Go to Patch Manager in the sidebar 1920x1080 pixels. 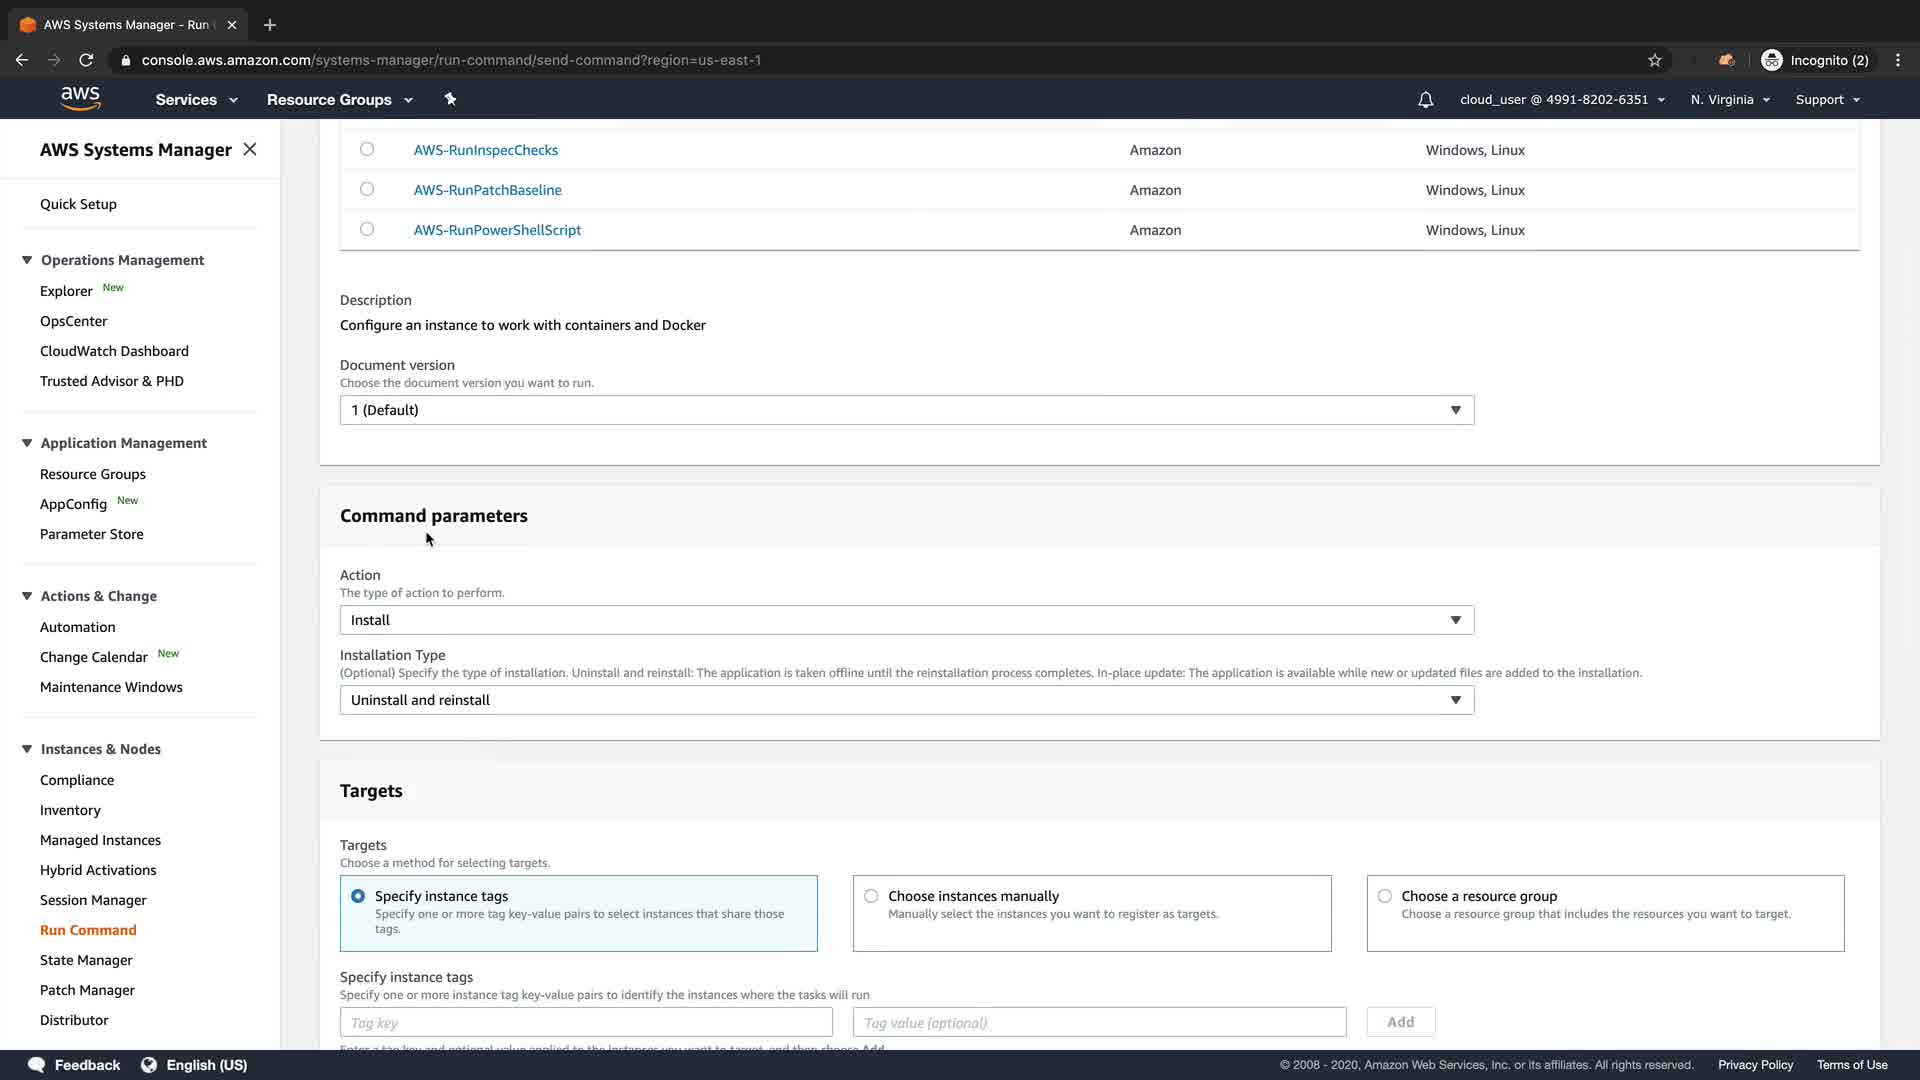tap(87, 990)
